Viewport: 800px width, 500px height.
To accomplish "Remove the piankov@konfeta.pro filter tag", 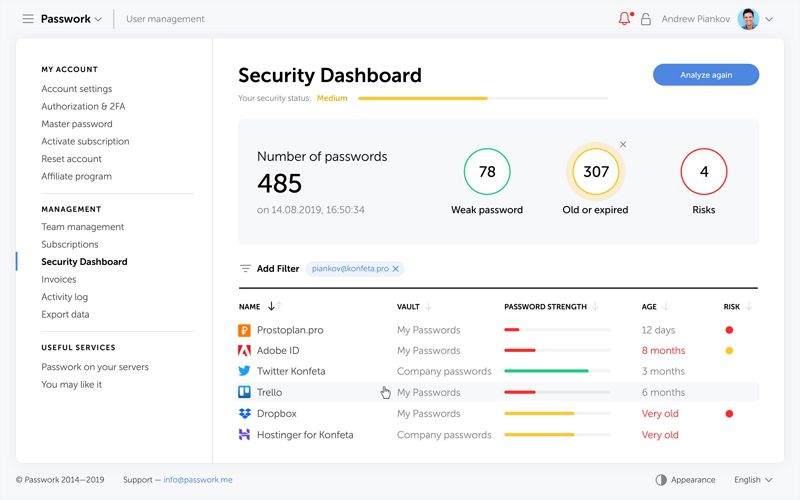I will coord(396,269).
